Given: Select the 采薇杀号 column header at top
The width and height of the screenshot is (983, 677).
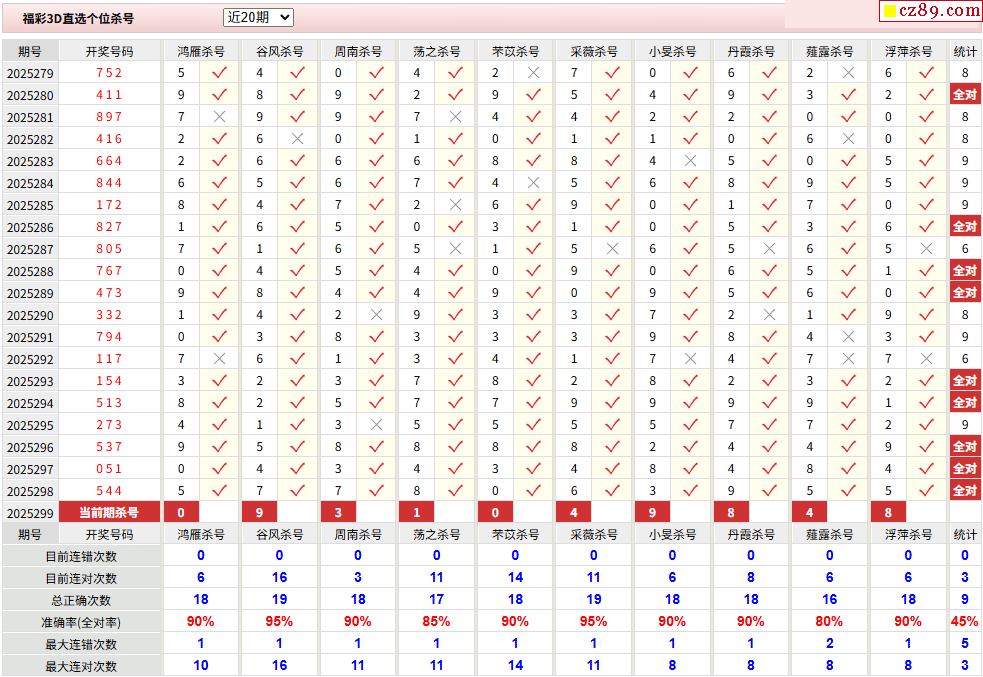Looking at the screenshot, I should pyautogui.click(x=594, y=51).
